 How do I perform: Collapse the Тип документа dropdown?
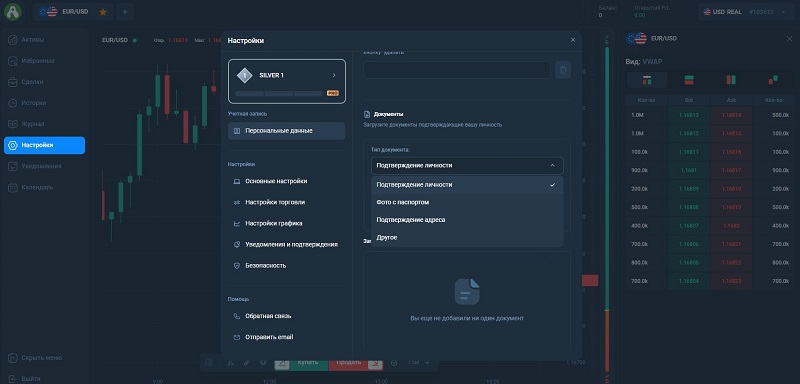(467, 165)
